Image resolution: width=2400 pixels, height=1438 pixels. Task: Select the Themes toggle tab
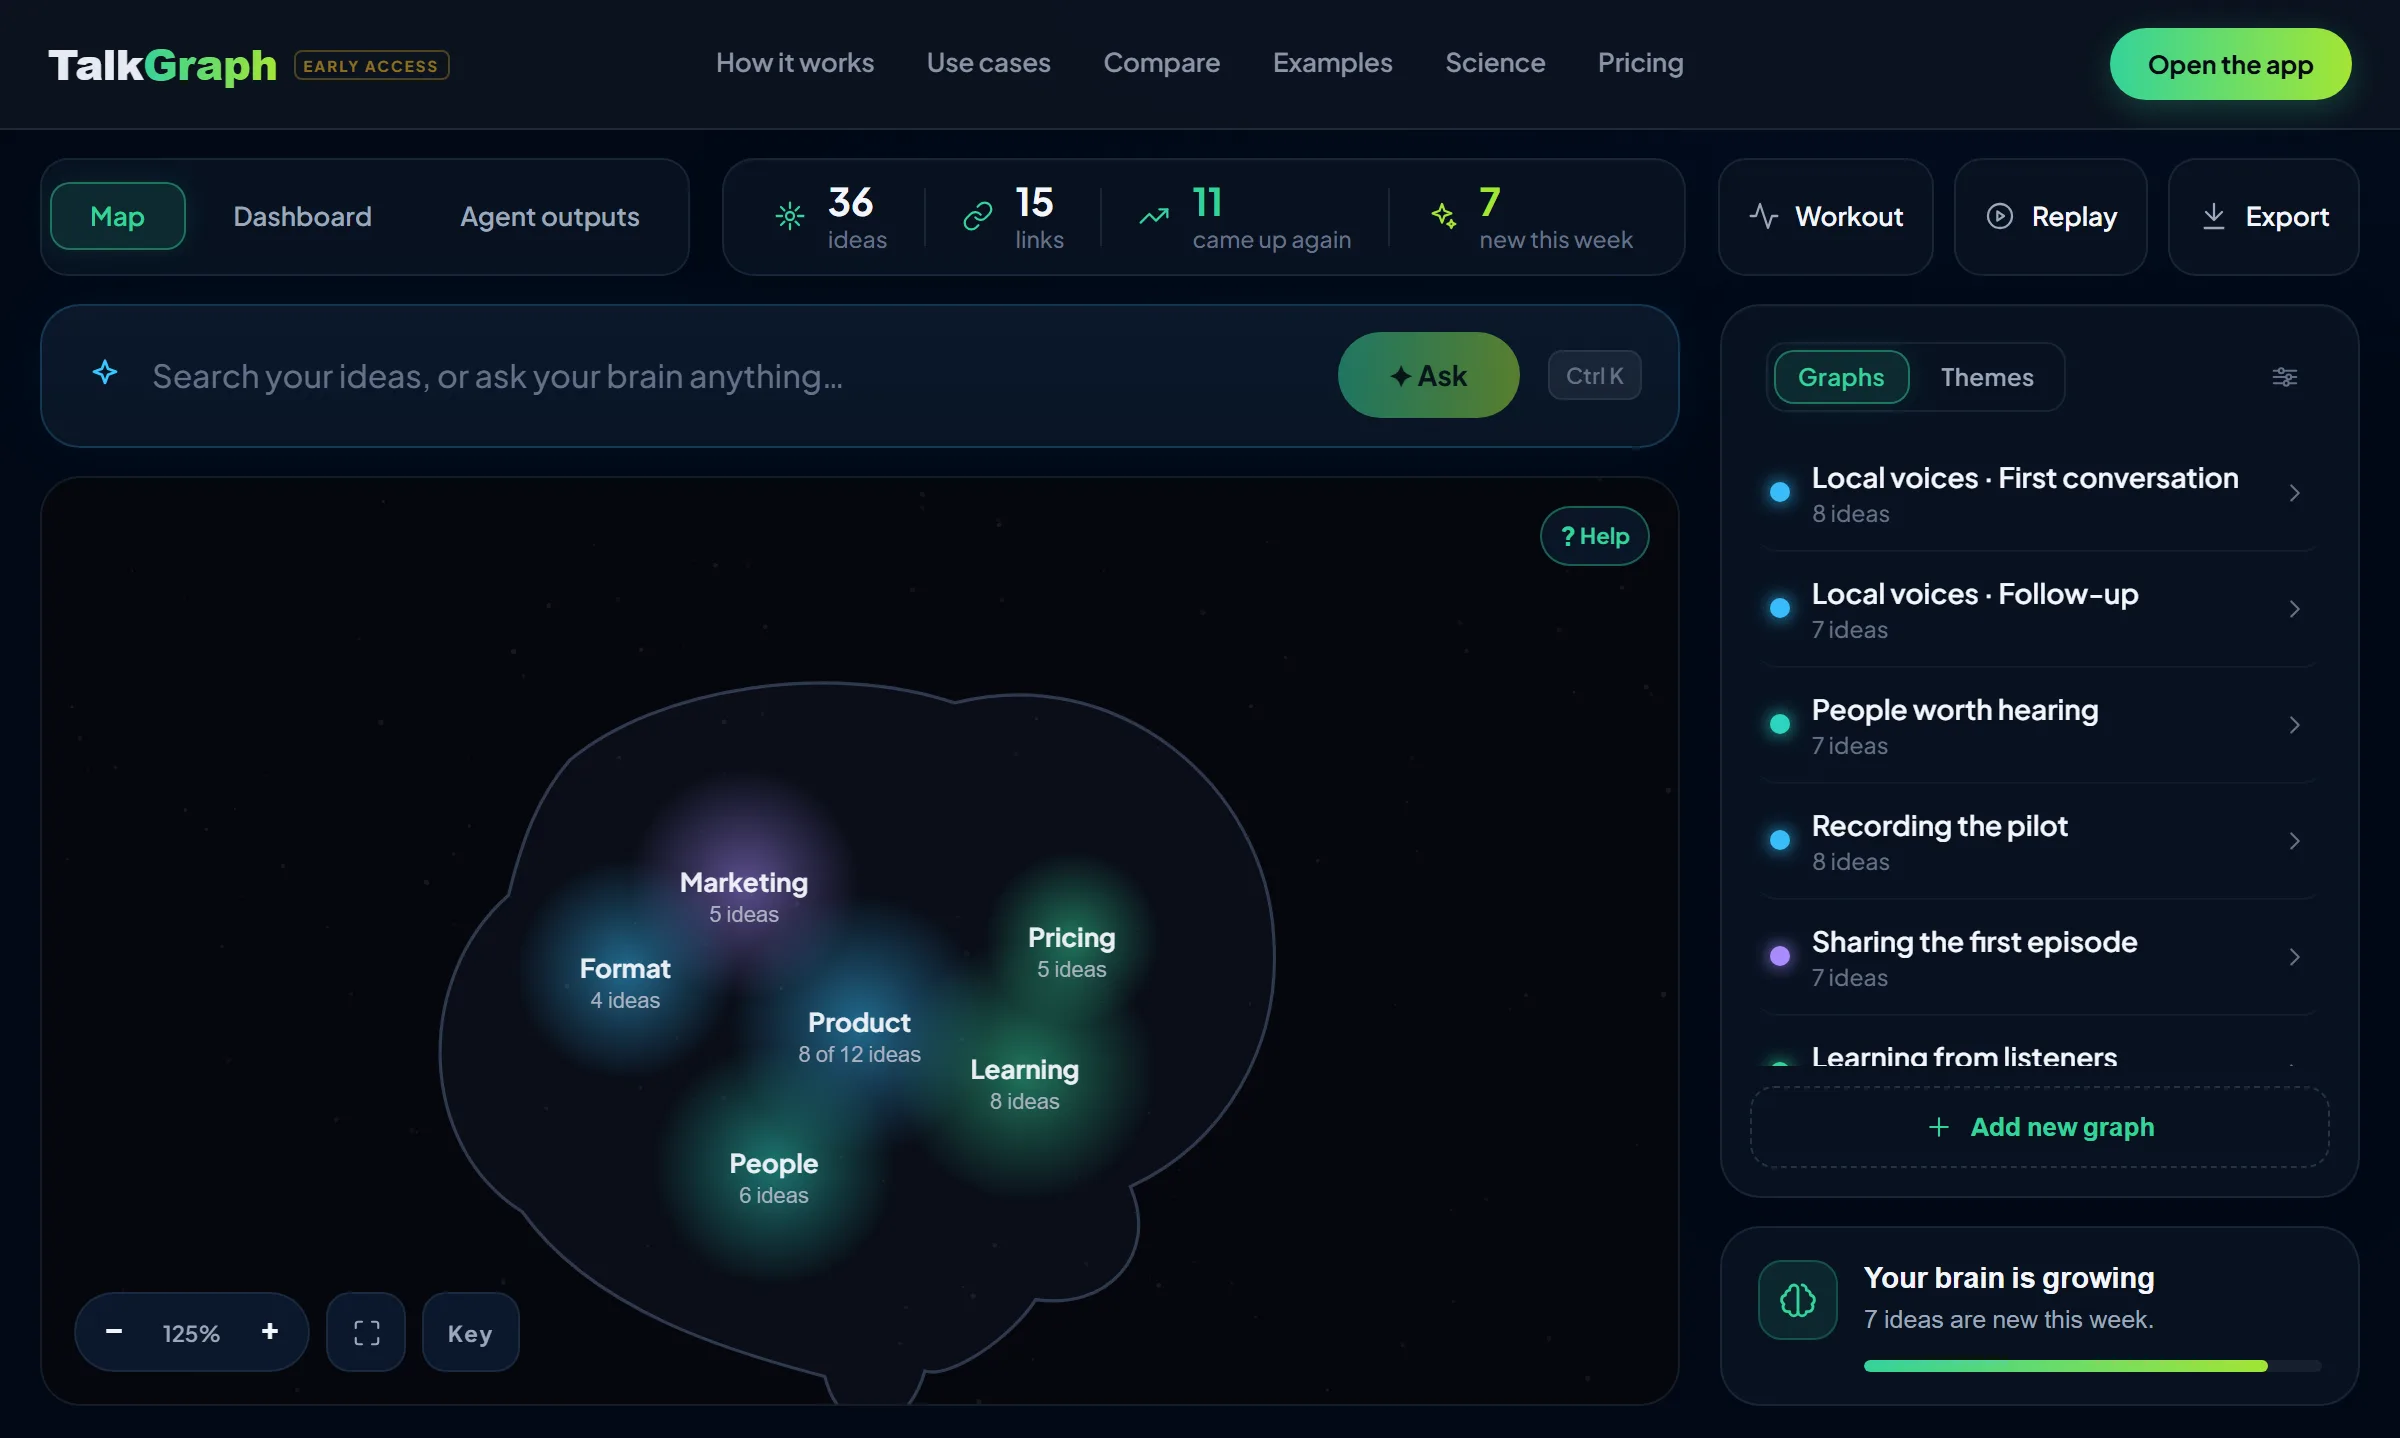[1986, 377]
